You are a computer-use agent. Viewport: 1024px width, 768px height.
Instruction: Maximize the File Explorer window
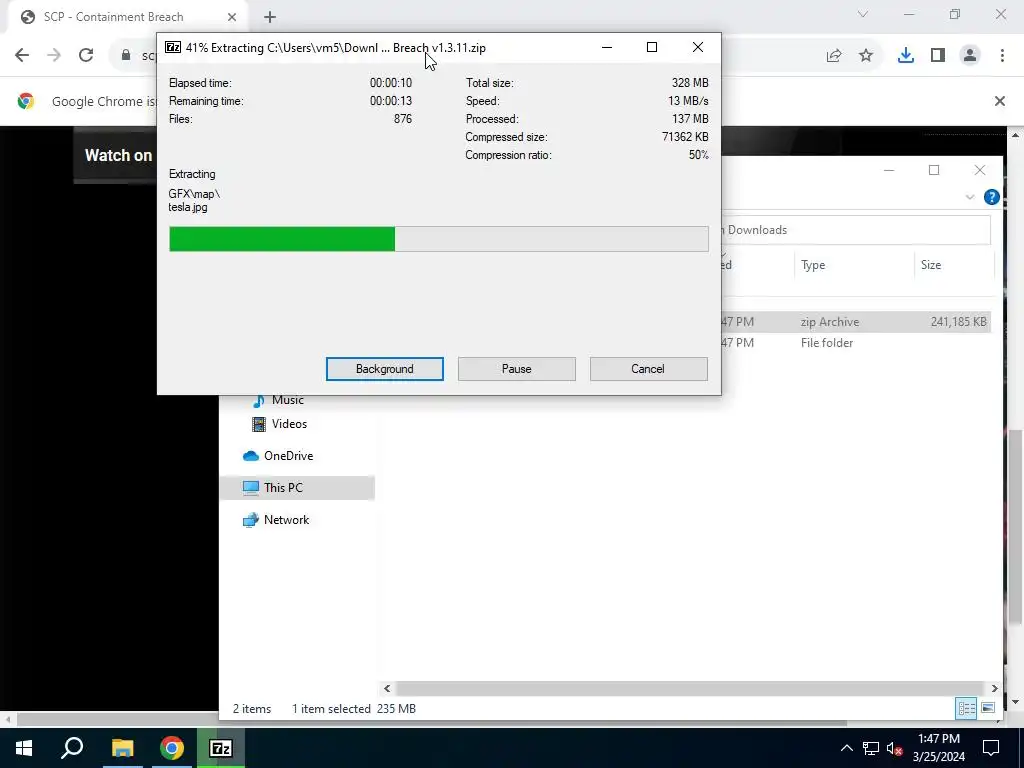coord(934,170)
